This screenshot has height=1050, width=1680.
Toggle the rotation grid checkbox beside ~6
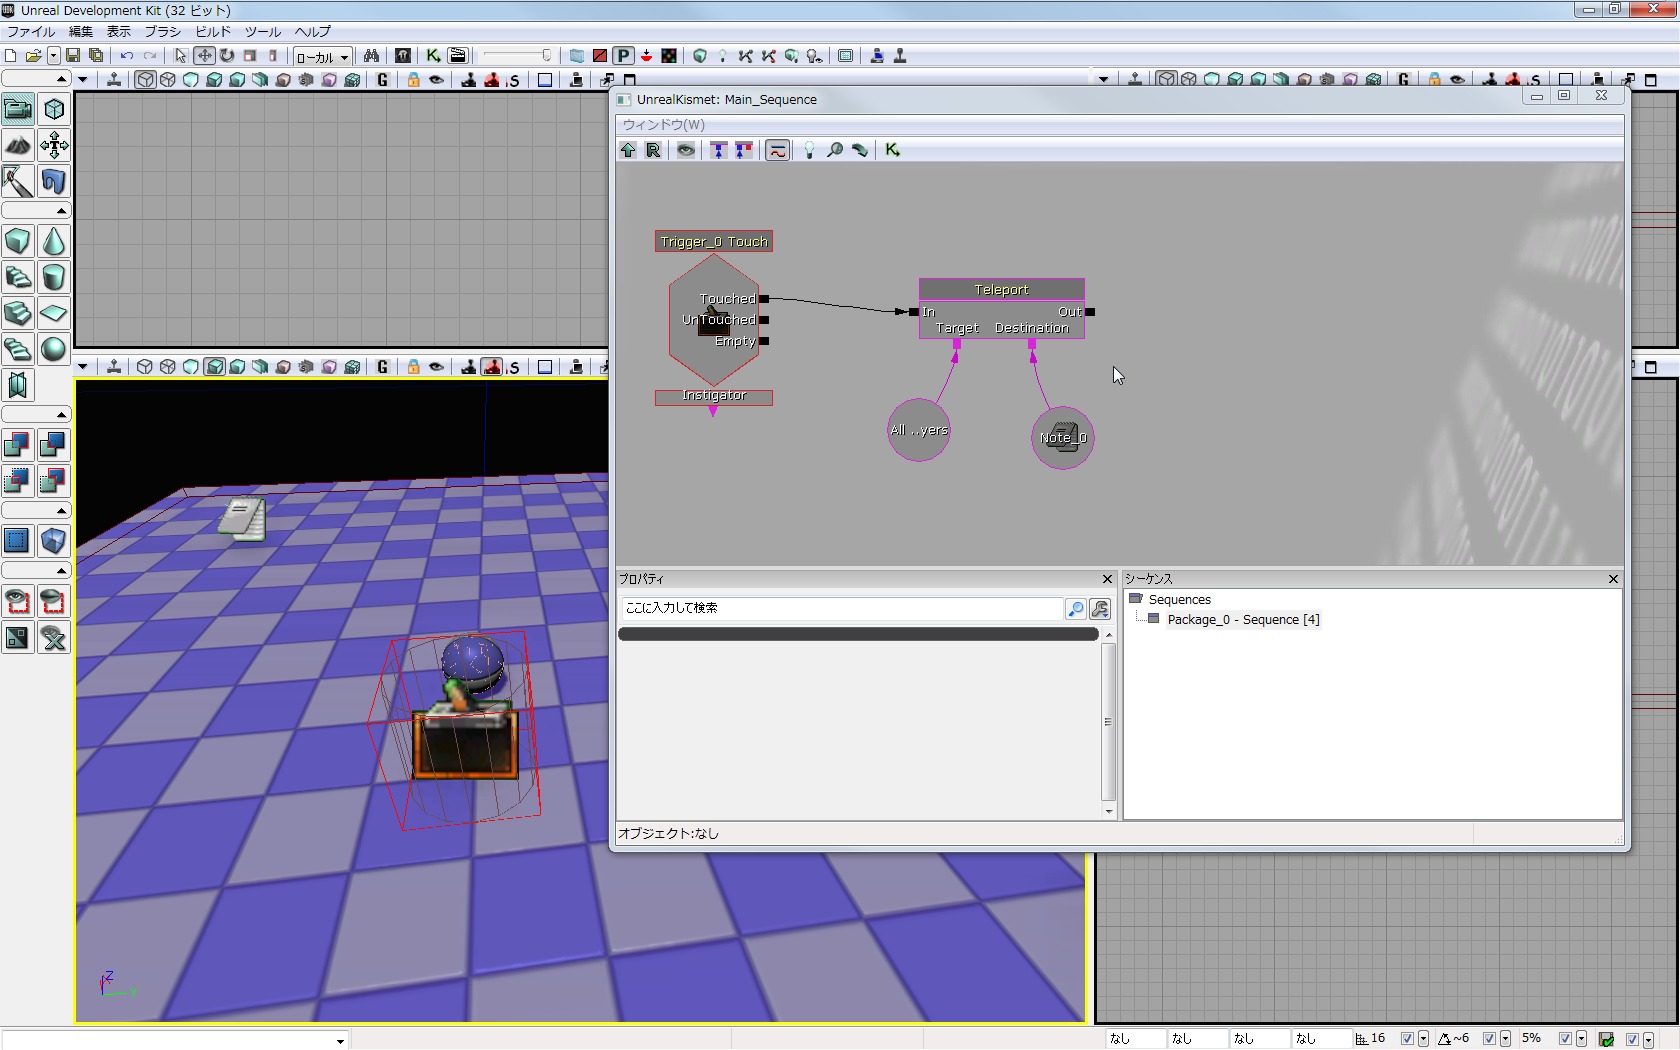(x=1489, y=1039)
